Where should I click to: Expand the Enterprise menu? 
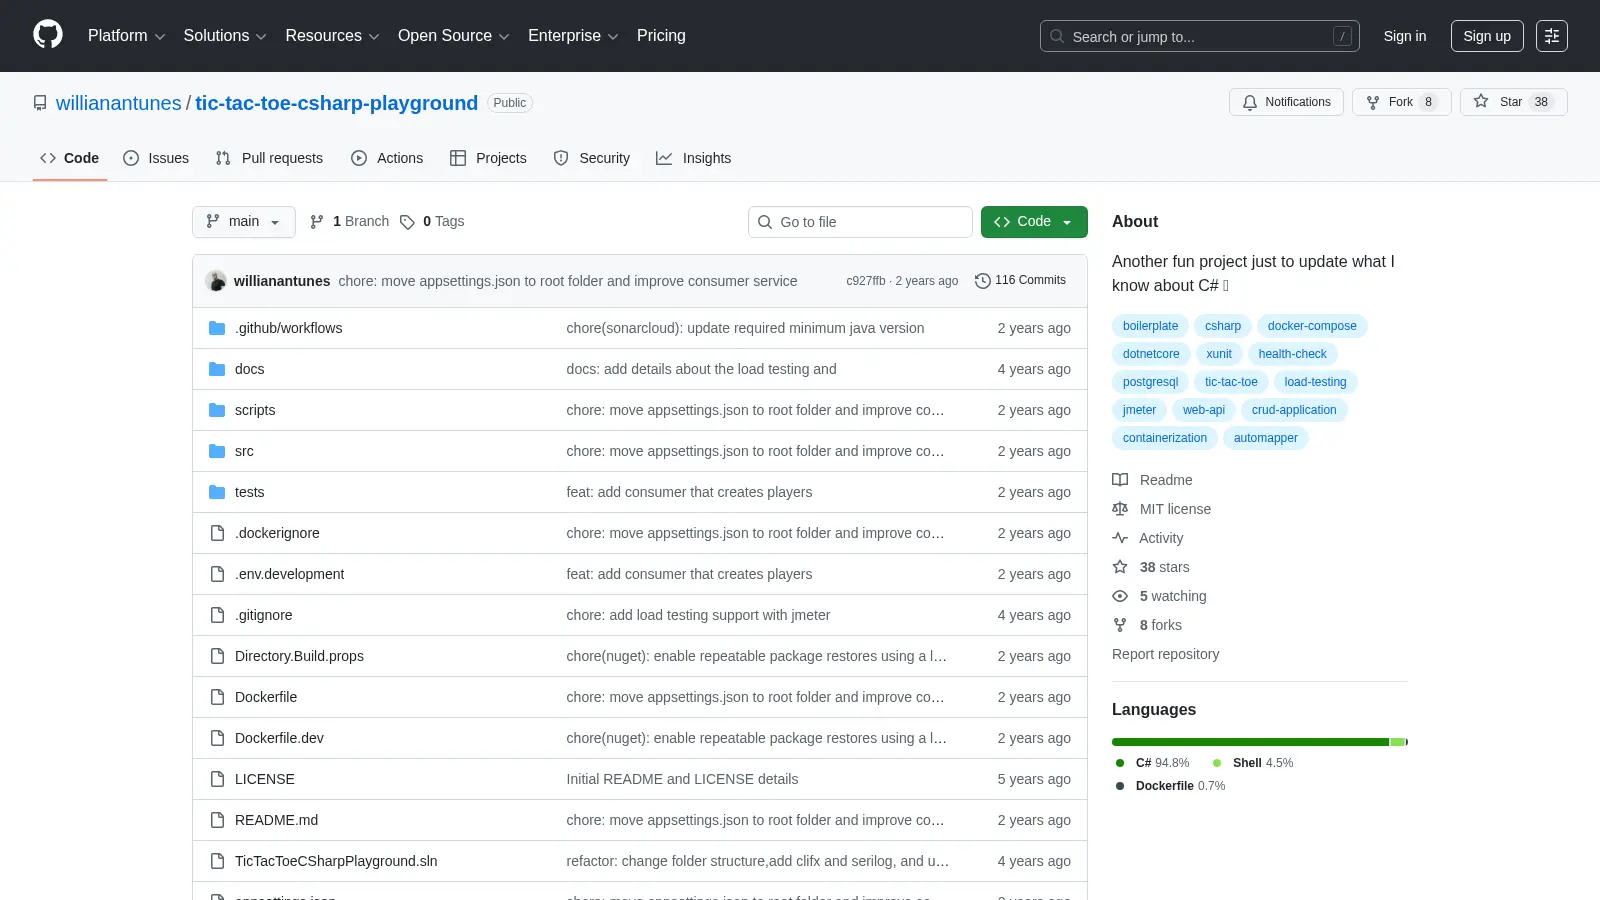[573, 36]
